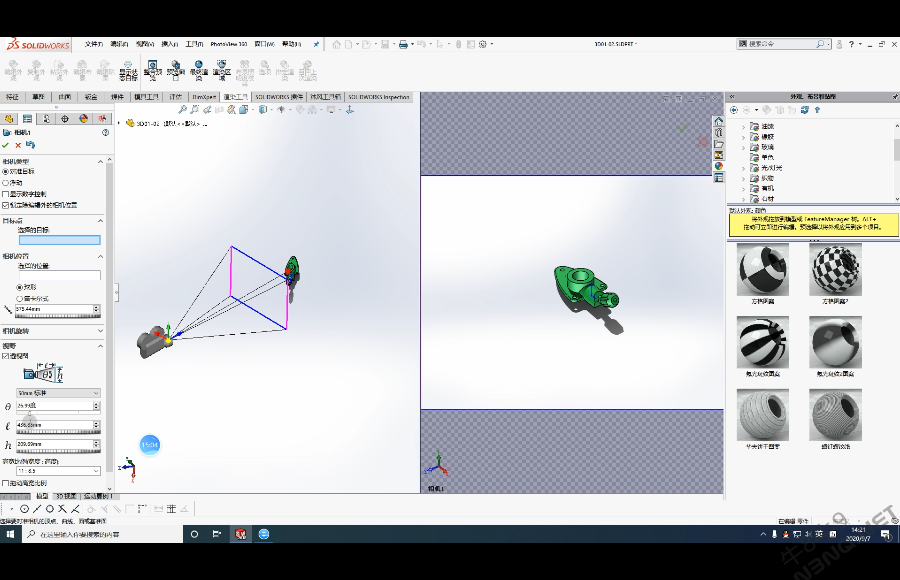Click field of view angle slider
This screenshot has height=580, width=900.
pyautogui.click(x=58, y=412)
